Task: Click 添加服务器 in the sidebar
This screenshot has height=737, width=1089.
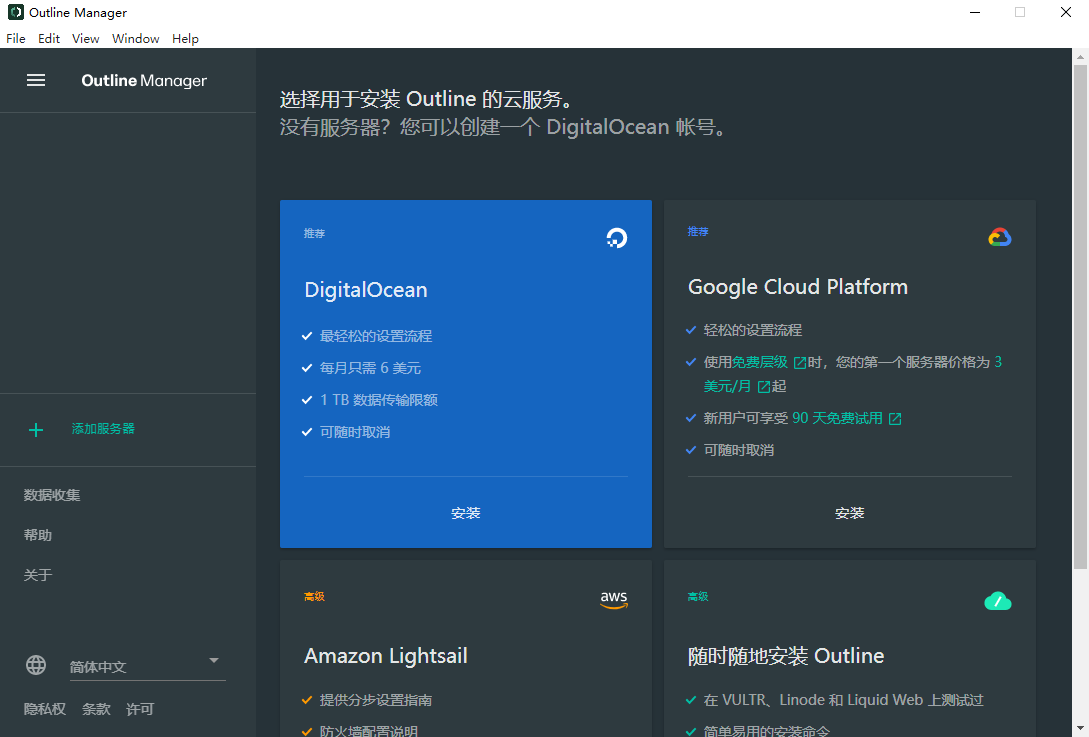Action: [103, 429]
